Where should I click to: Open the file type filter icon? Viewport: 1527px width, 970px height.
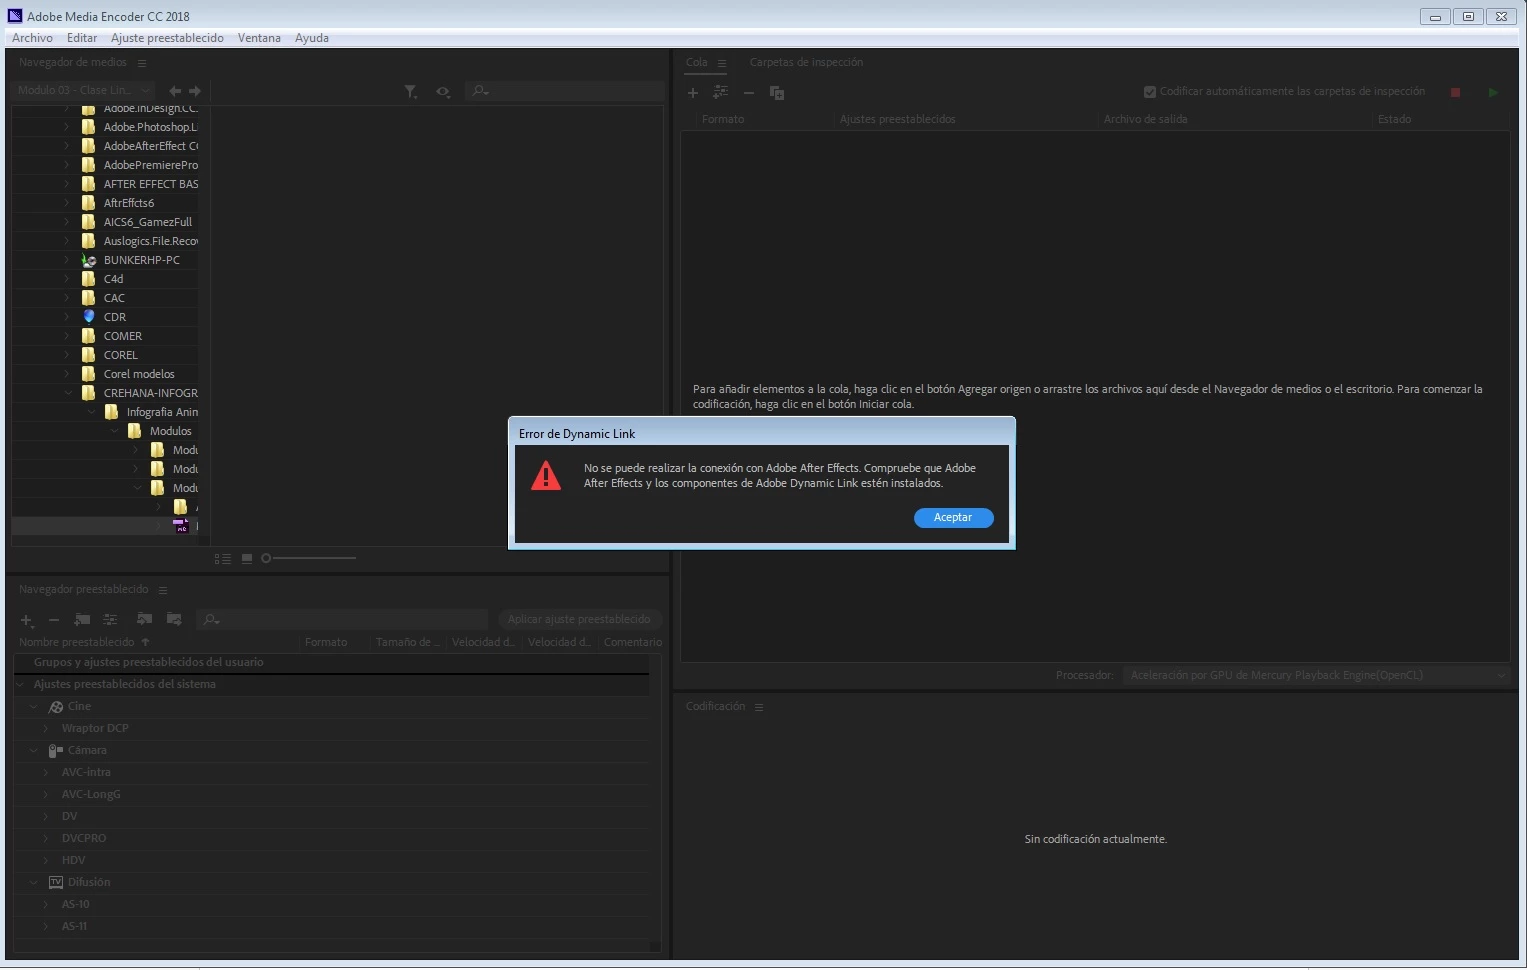tap(411, 91)
